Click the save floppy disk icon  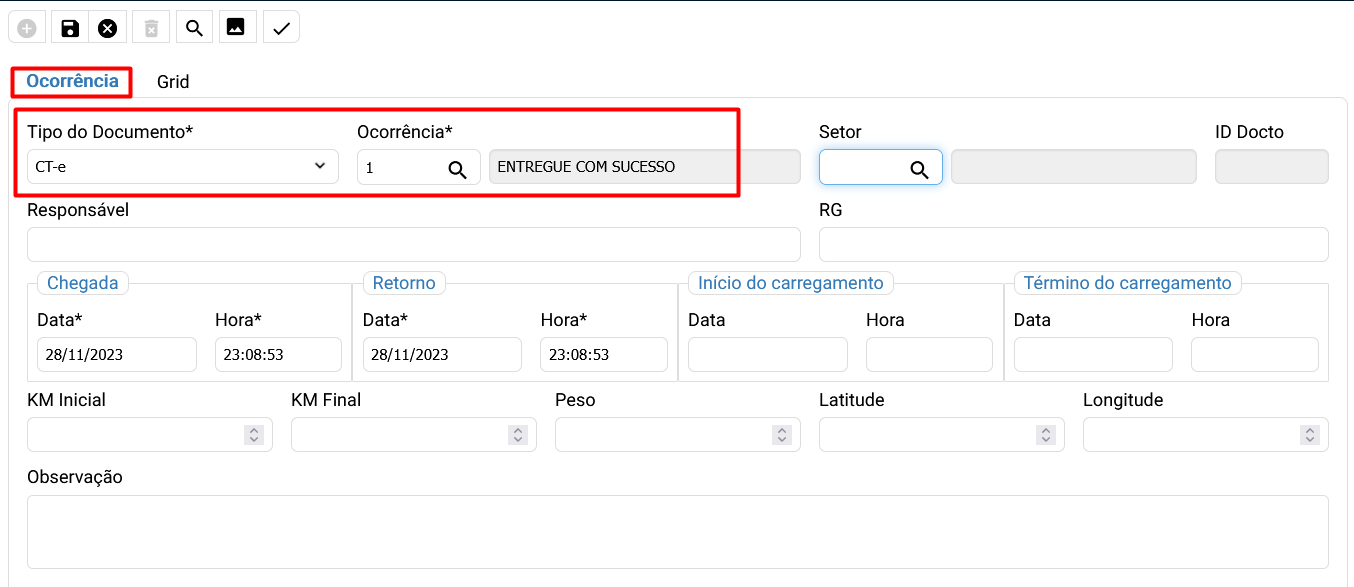tap(70, 28)
